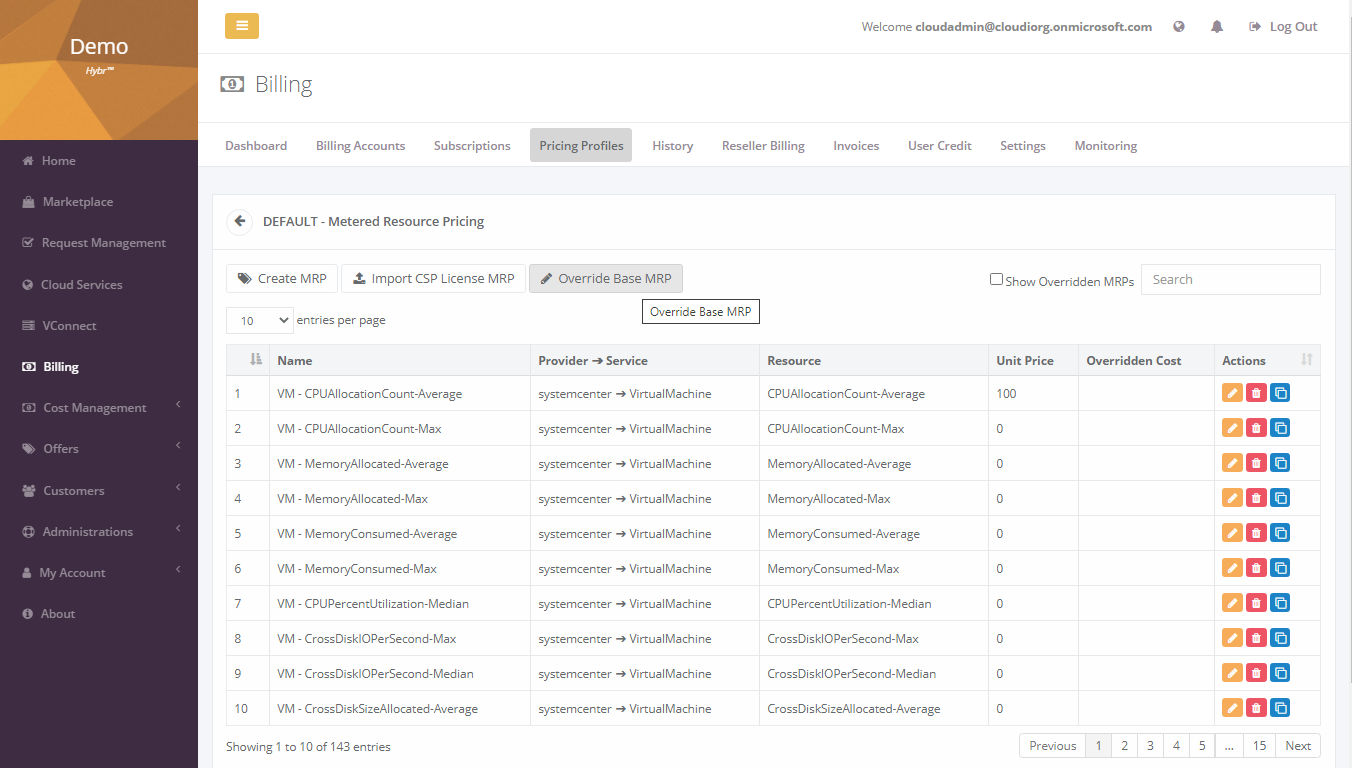Click the hamburger menu toggle button
The image size is (1352, 768).
[x=241, y=26]
